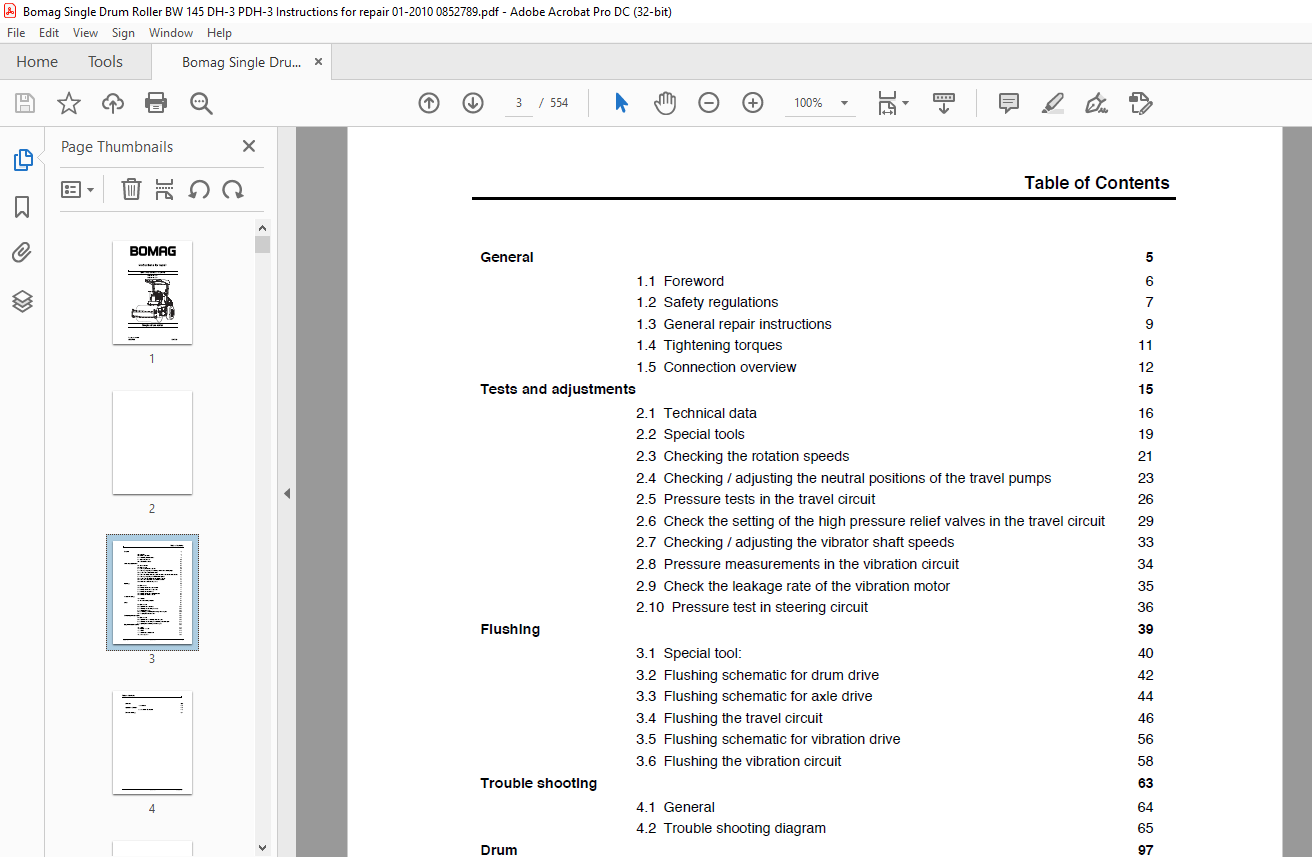Viewport: 1312px width, 857px height.
Task: Click the stamp tool icon
Action: 1140,103
